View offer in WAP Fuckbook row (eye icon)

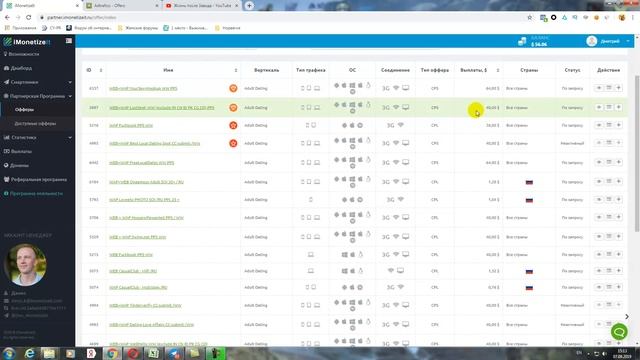click(x=599, y=125)
